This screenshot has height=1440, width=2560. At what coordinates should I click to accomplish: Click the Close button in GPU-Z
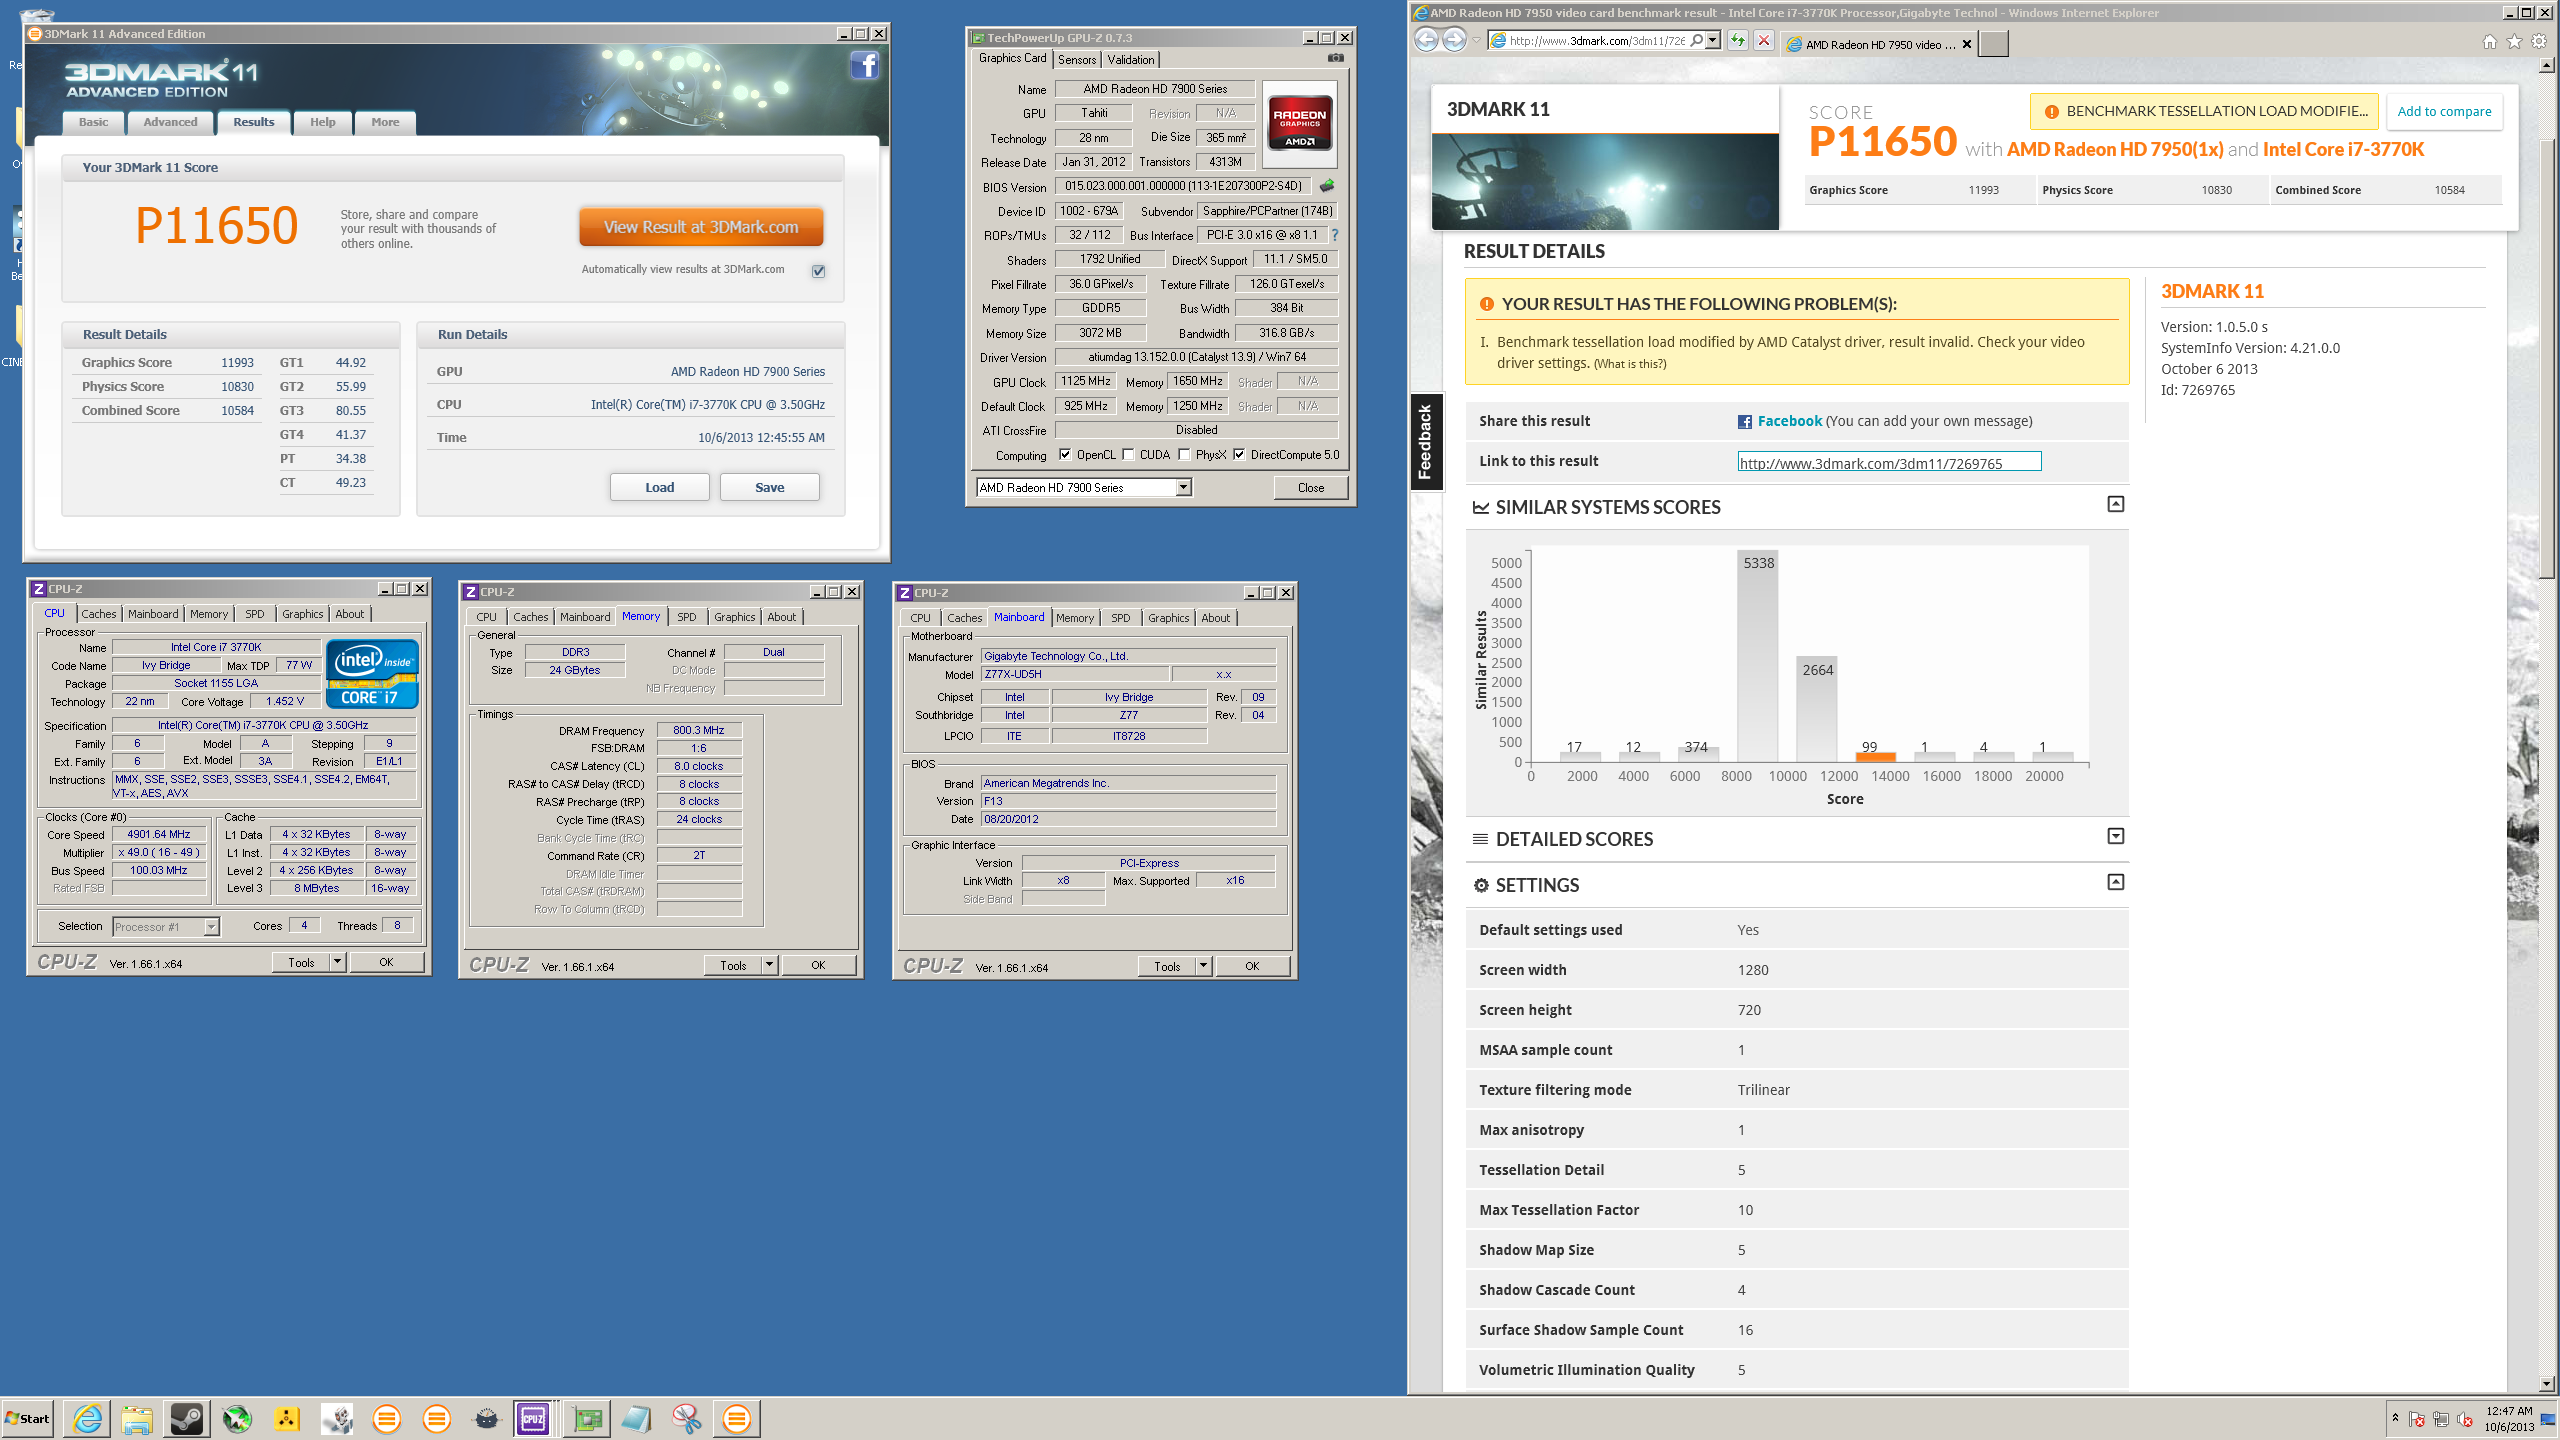[1311, 488]
